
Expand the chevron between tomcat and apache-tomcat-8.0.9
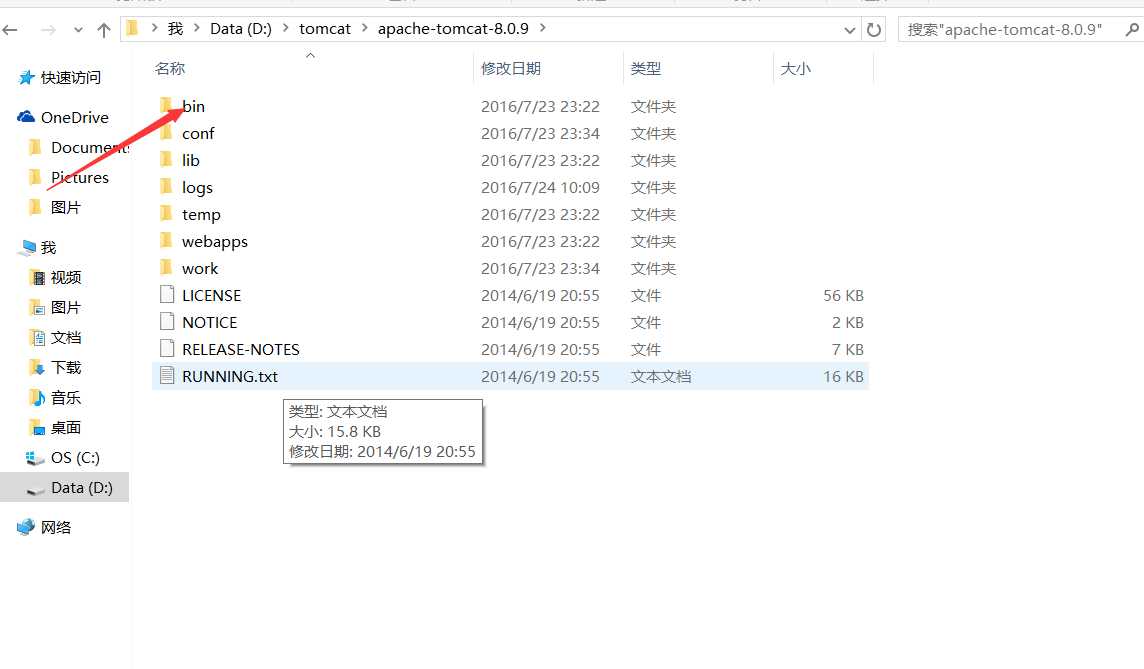click(364, 28)
